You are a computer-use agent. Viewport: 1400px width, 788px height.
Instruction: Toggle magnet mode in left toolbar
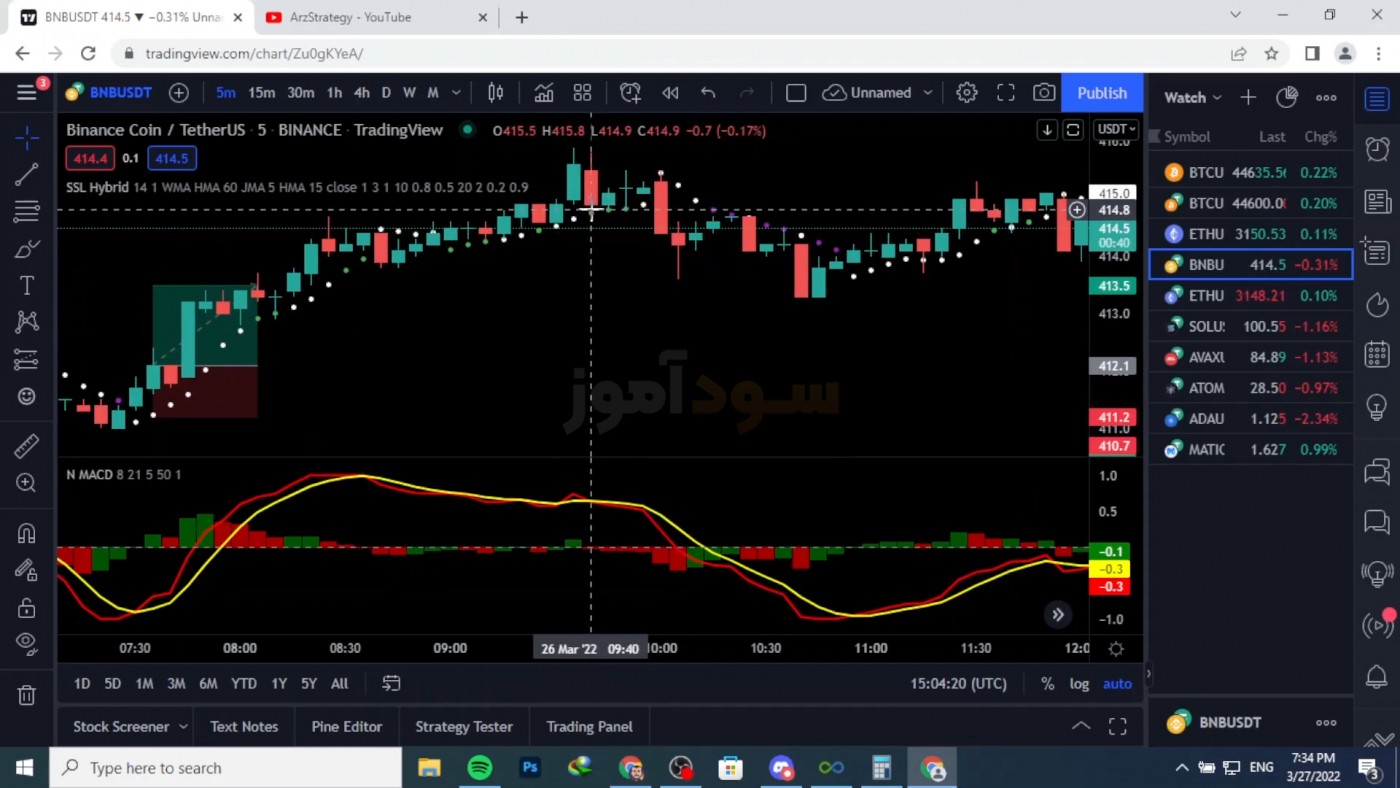point(27,533)
